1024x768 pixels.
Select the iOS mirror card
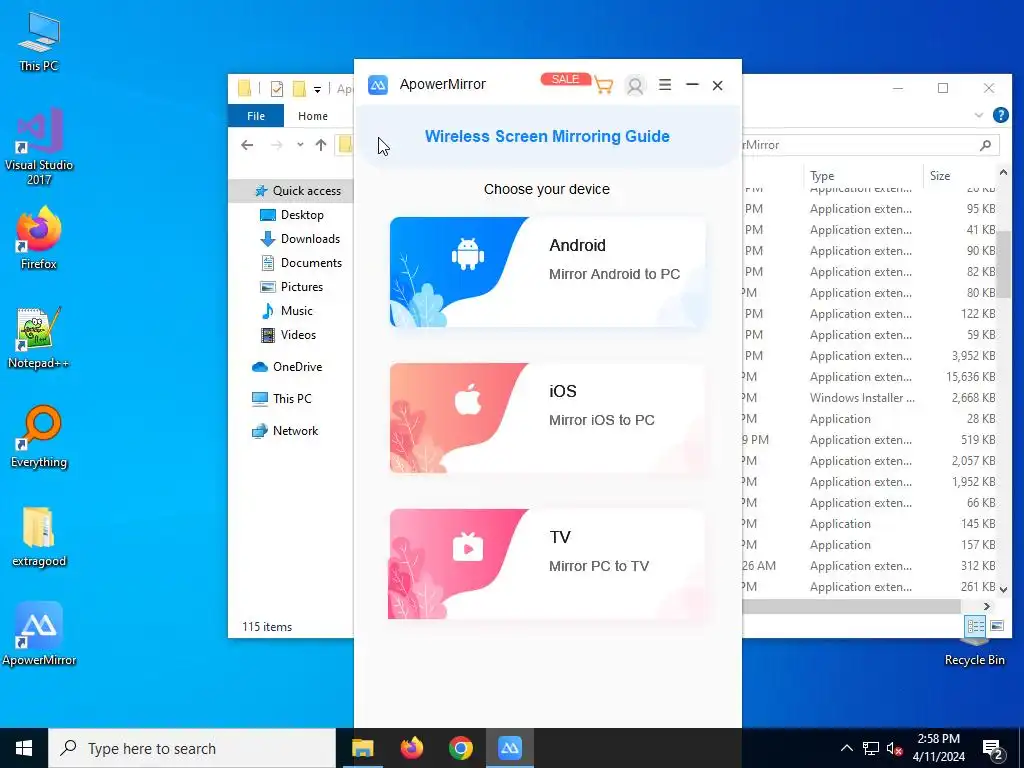tap(547, 418)
